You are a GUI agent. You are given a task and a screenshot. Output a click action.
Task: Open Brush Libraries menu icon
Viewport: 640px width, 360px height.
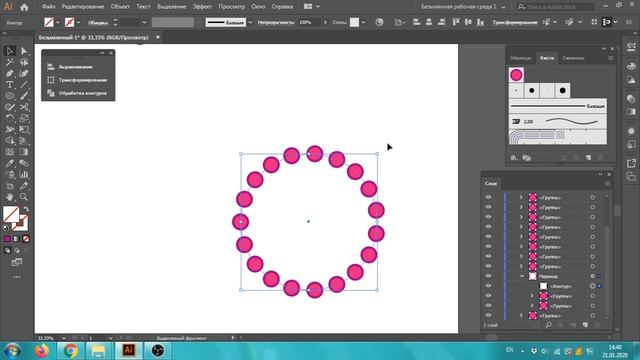click(x=514, y=158)
